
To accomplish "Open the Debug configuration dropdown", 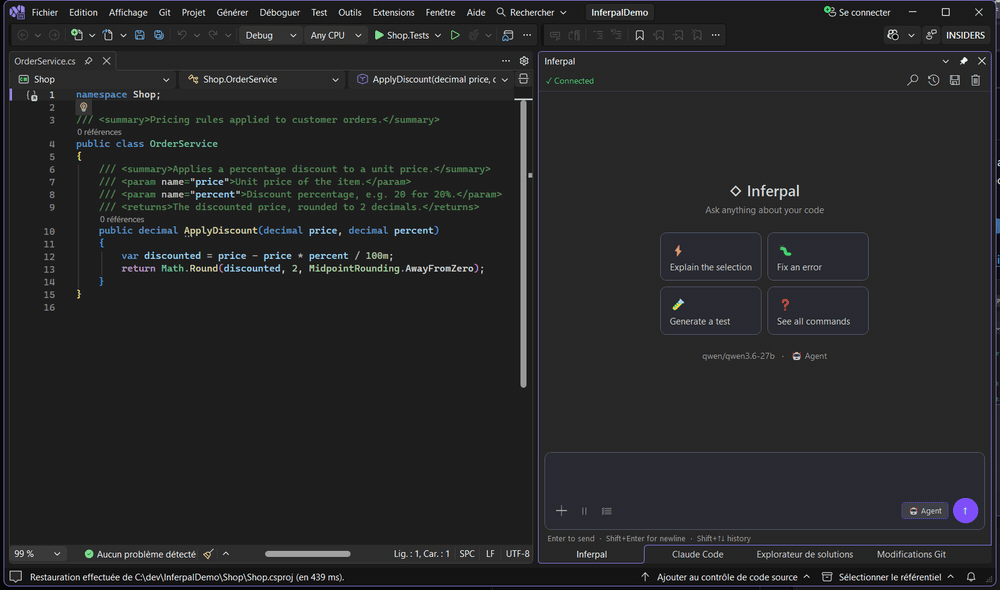I will click(270, 35).
